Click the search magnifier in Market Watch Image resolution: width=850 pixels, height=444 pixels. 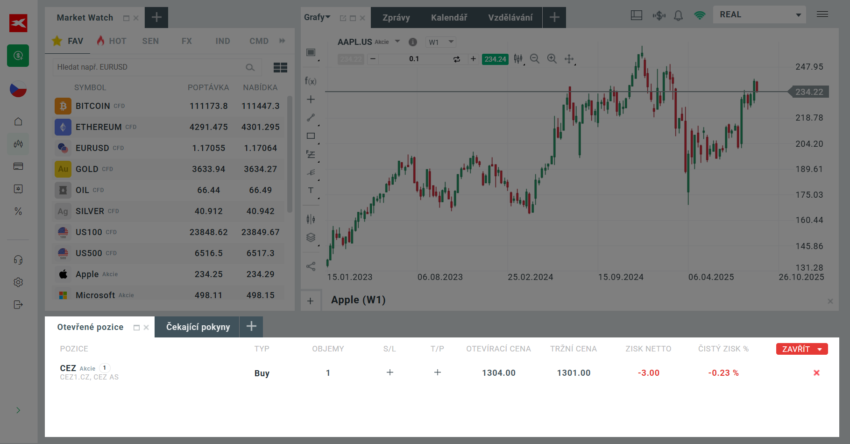coord(250,67)
